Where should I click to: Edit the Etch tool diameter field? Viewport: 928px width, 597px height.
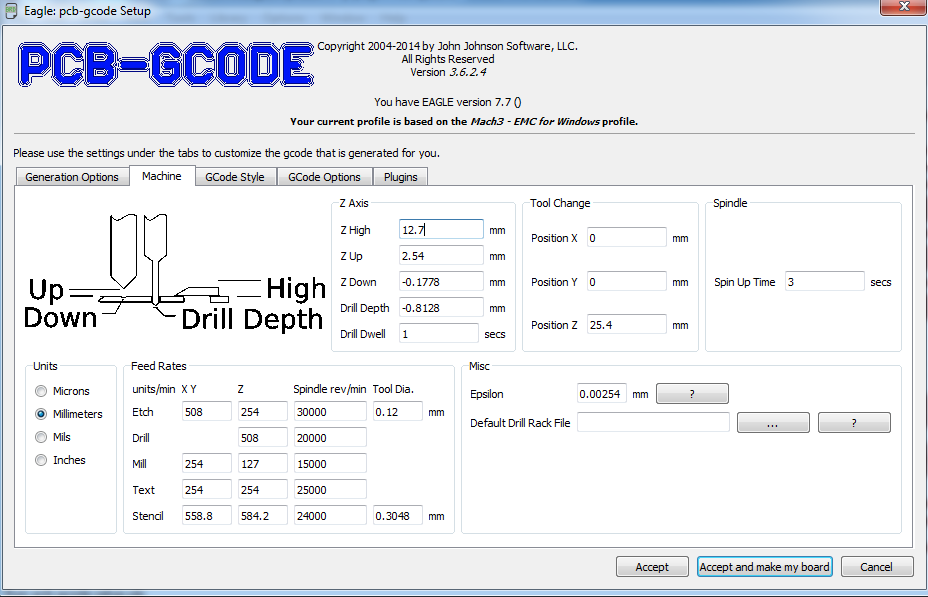click(x=398, y=412)
